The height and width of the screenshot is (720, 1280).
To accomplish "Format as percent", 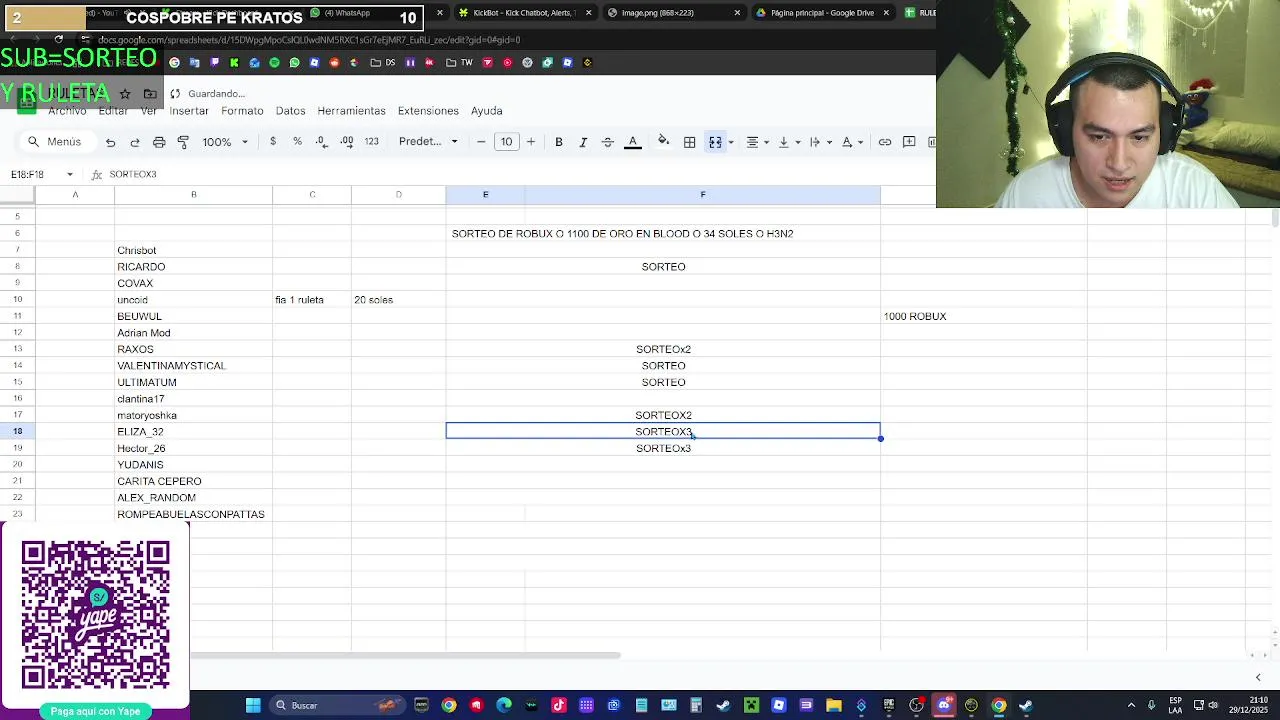I will pos(297,142).
